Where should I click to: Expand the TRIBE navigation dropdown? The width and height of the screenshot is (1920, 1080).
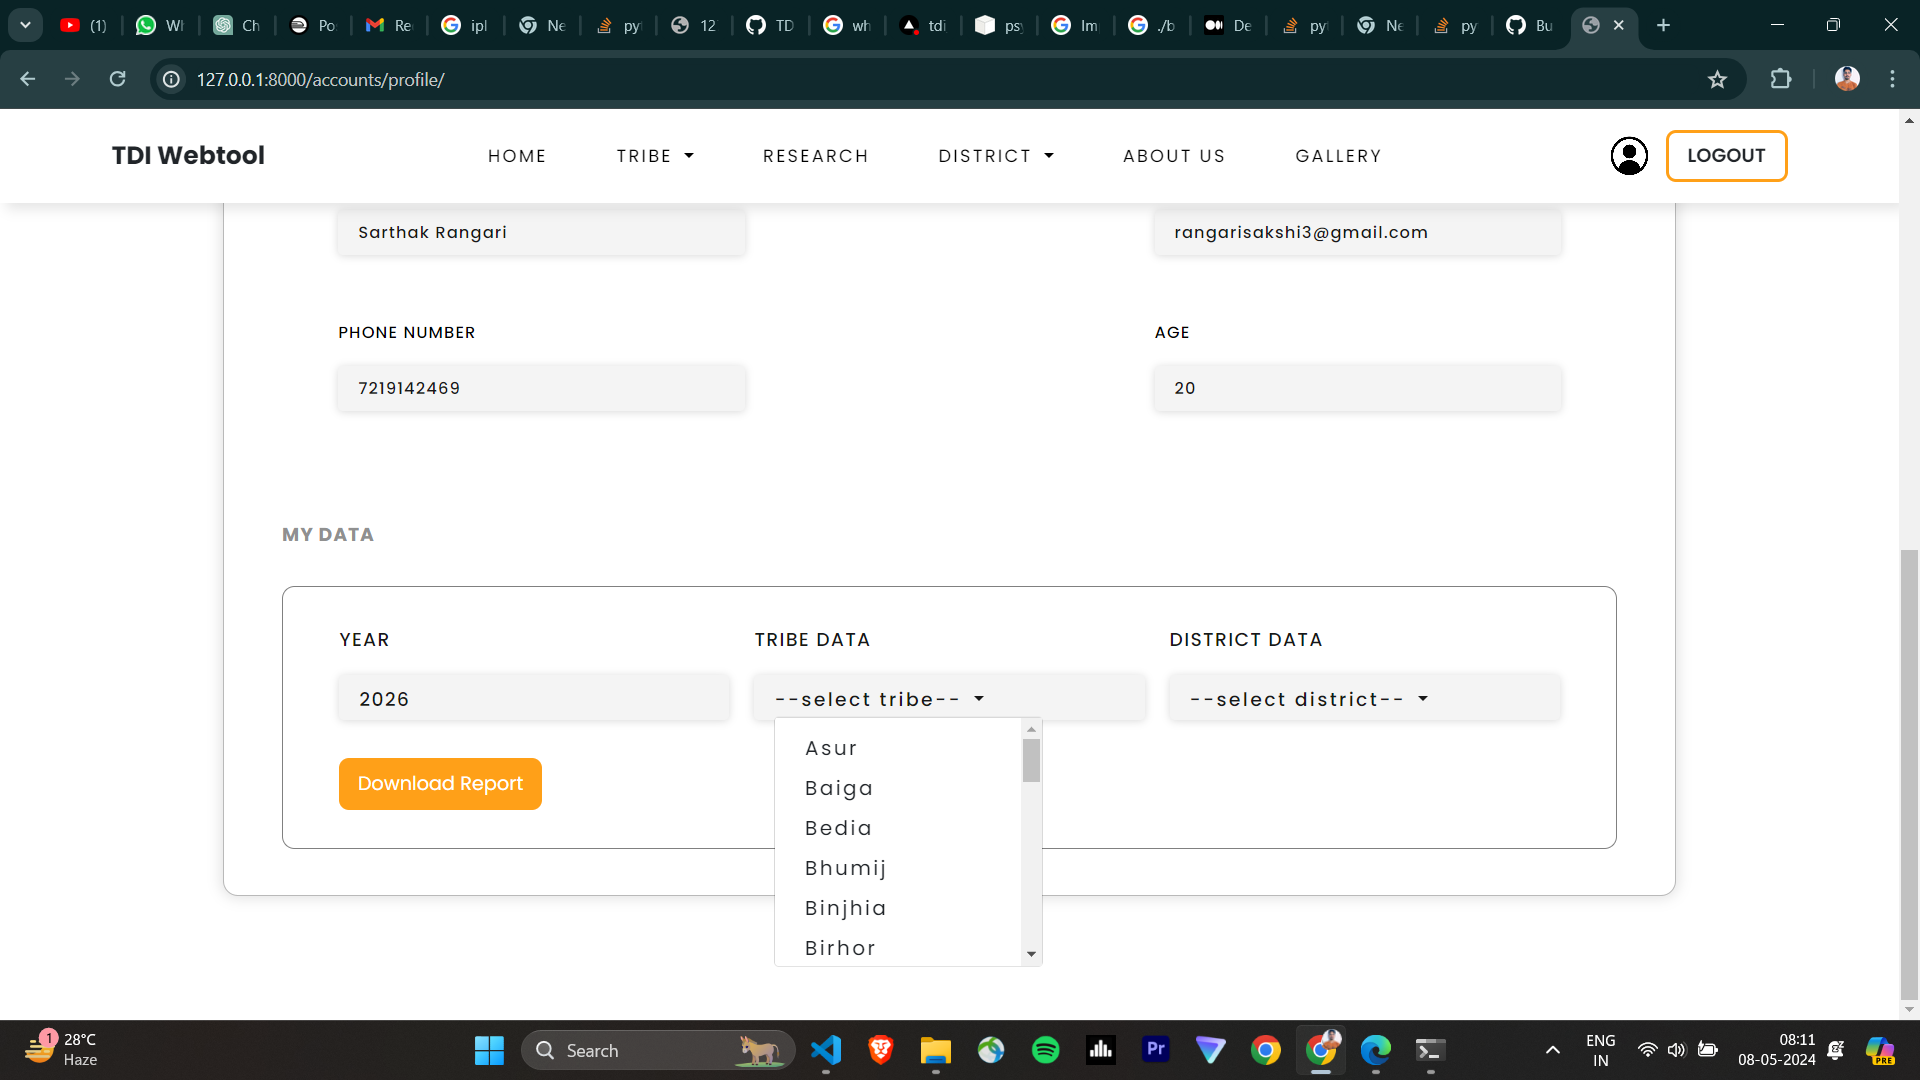(655, 156)
